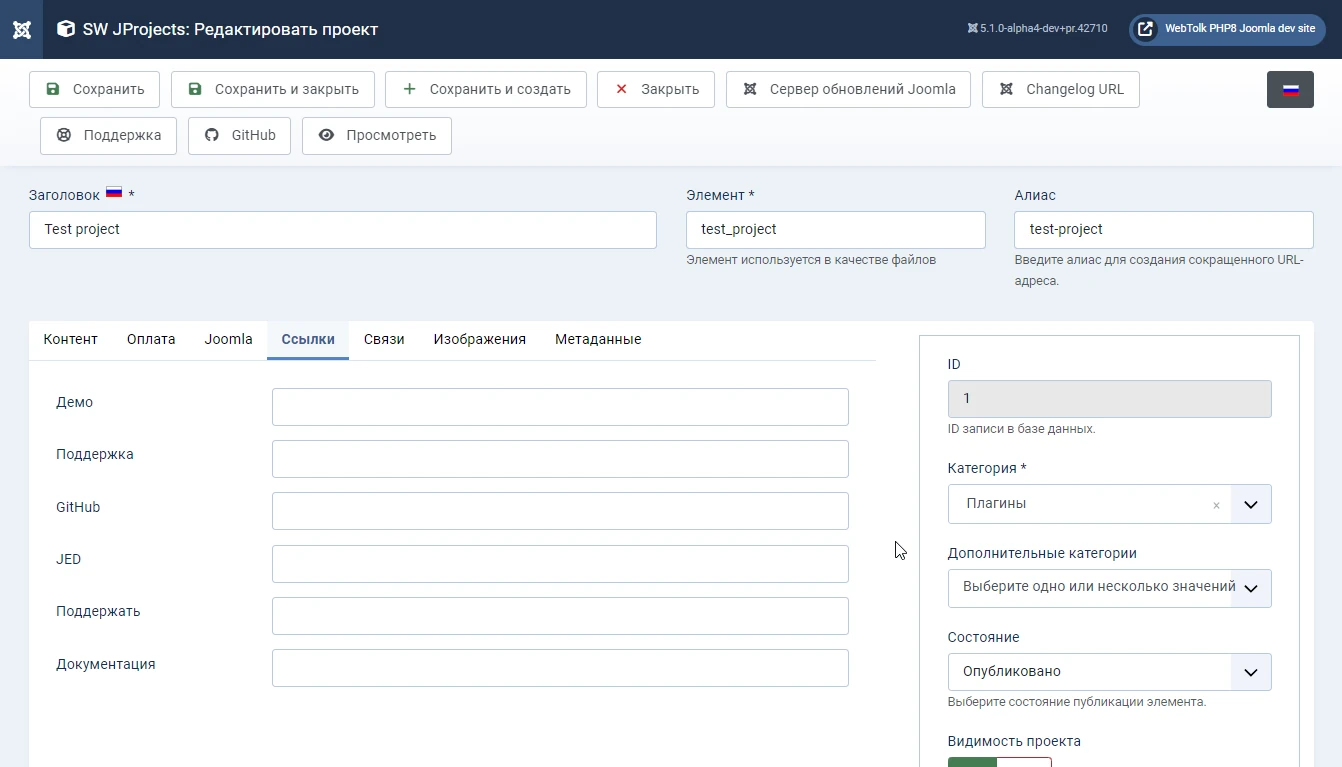Click Сохранить save button
The image size is (1342, 767).
point(94,89)
